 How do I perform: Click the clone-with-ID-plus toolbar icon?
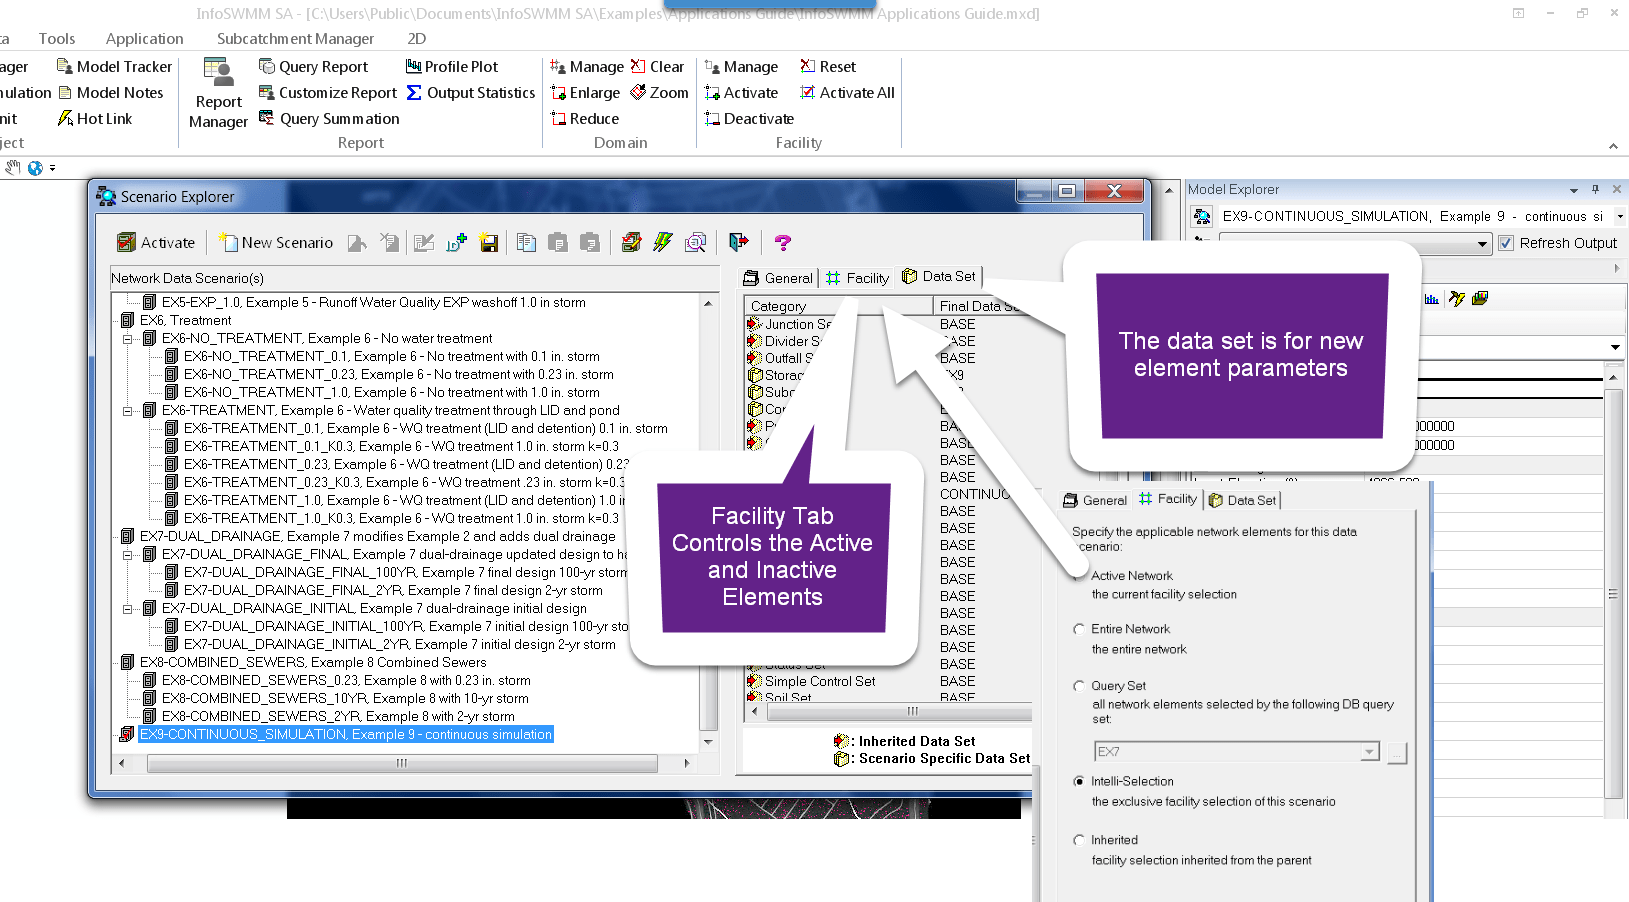click(457, 242)
